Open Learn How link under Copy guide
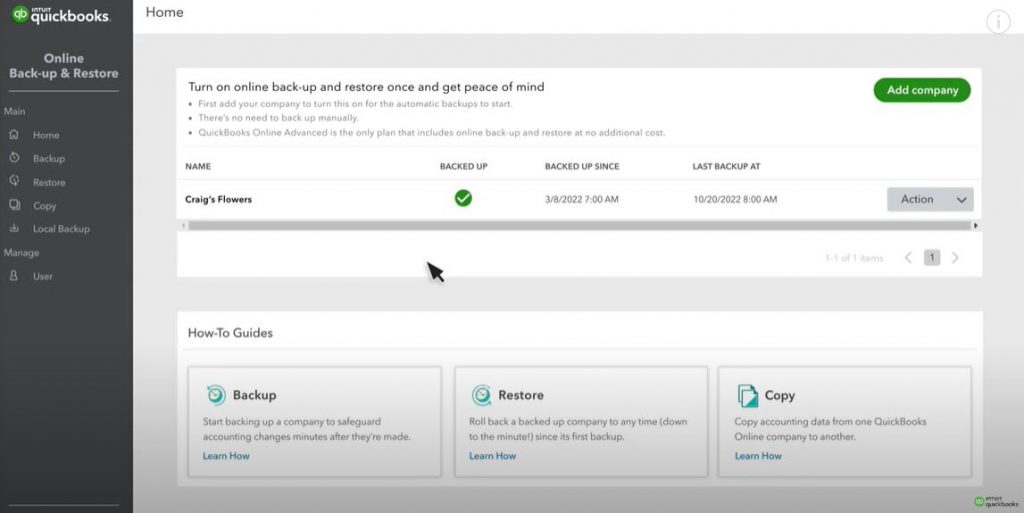The image size is (1024, 513). [x=758, y=456]
